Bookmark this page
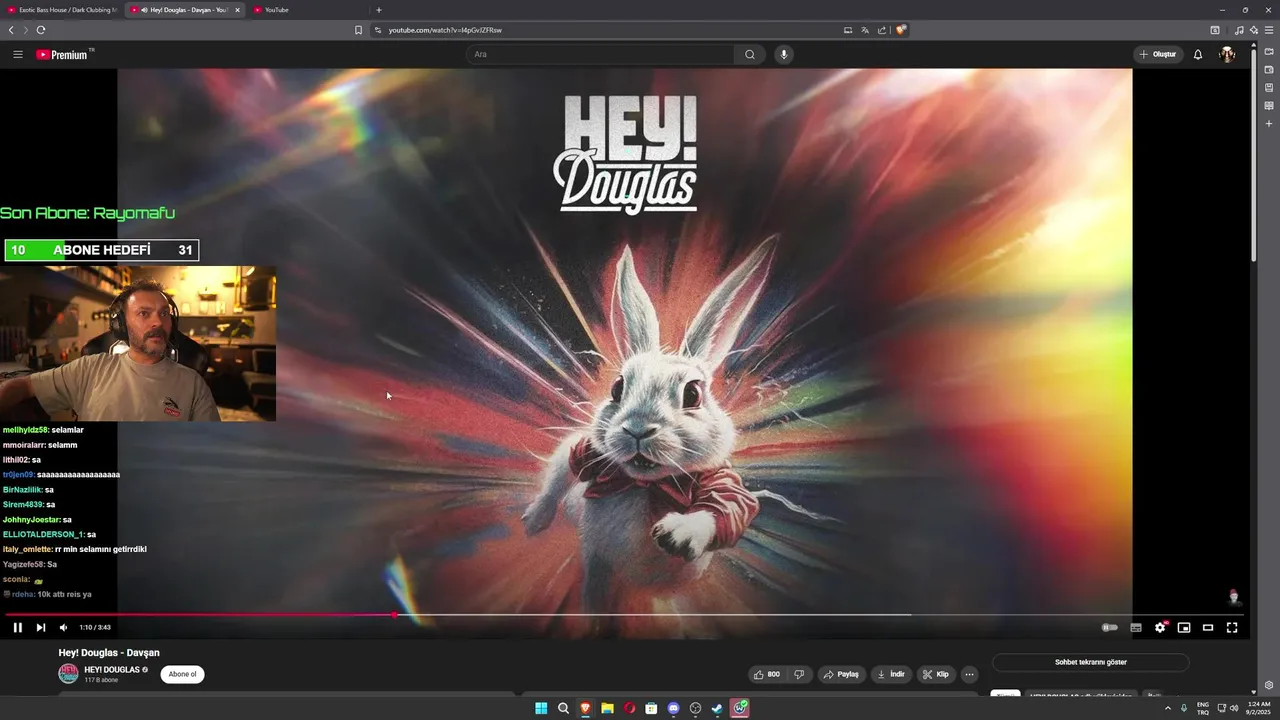Image resolution: width=1280 pixels, height=720 pixels. pyautogui.click(x=358, y=30)
